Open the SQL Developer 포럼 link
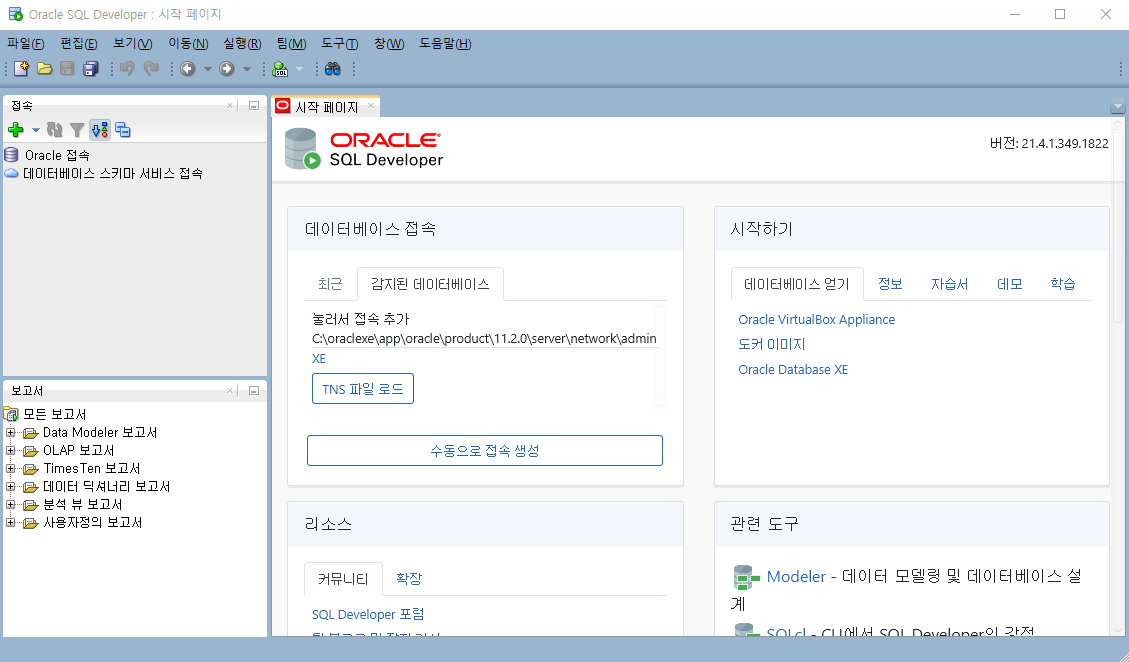Image resolution: width=1129 pixels, height=662 pixels. (368, 614)
